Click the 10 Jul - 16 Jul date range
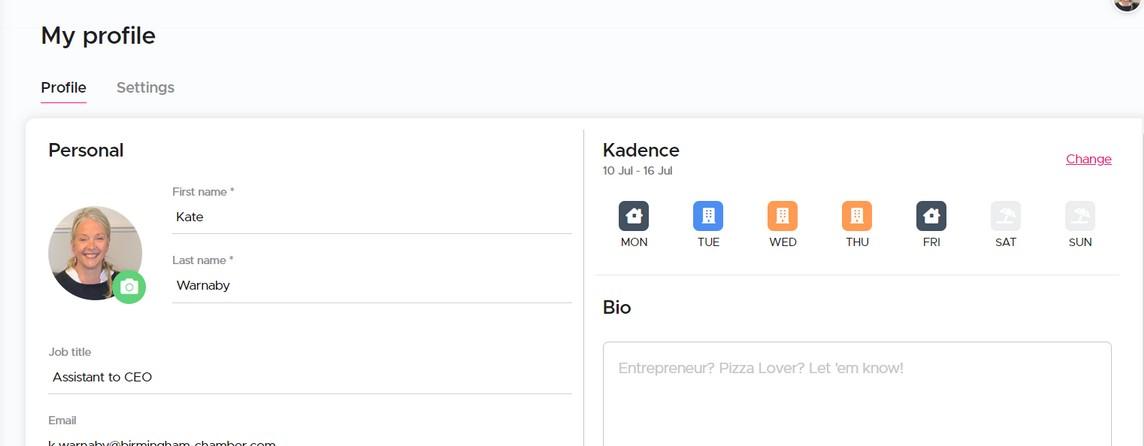 [637, 171]
